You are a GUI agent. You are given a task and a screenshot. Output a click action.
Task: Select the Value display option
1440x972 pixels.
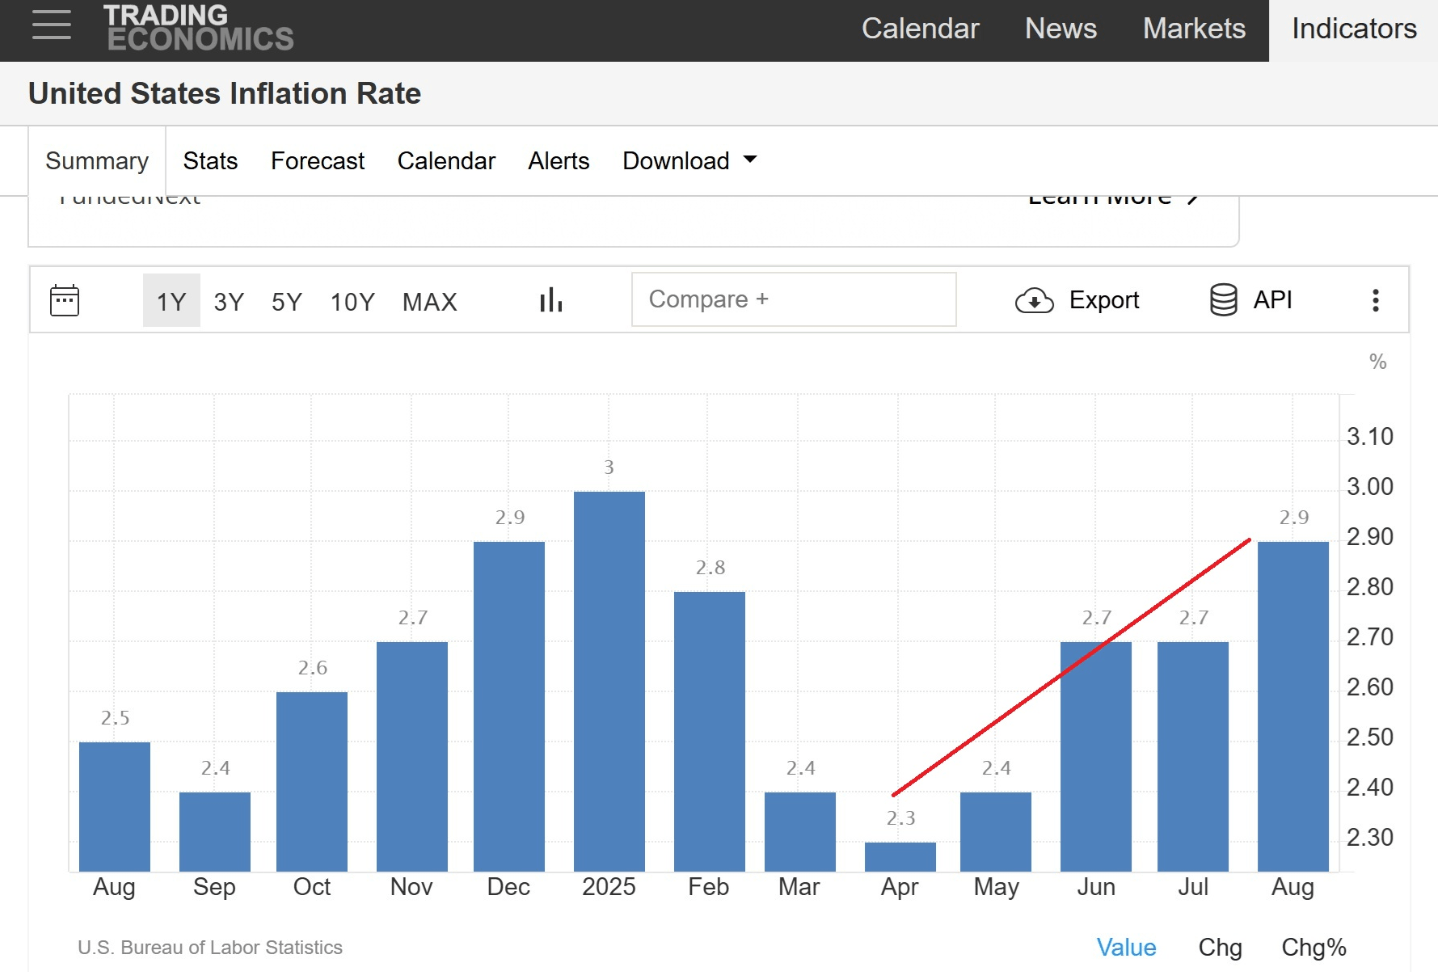coord(1127,947)
